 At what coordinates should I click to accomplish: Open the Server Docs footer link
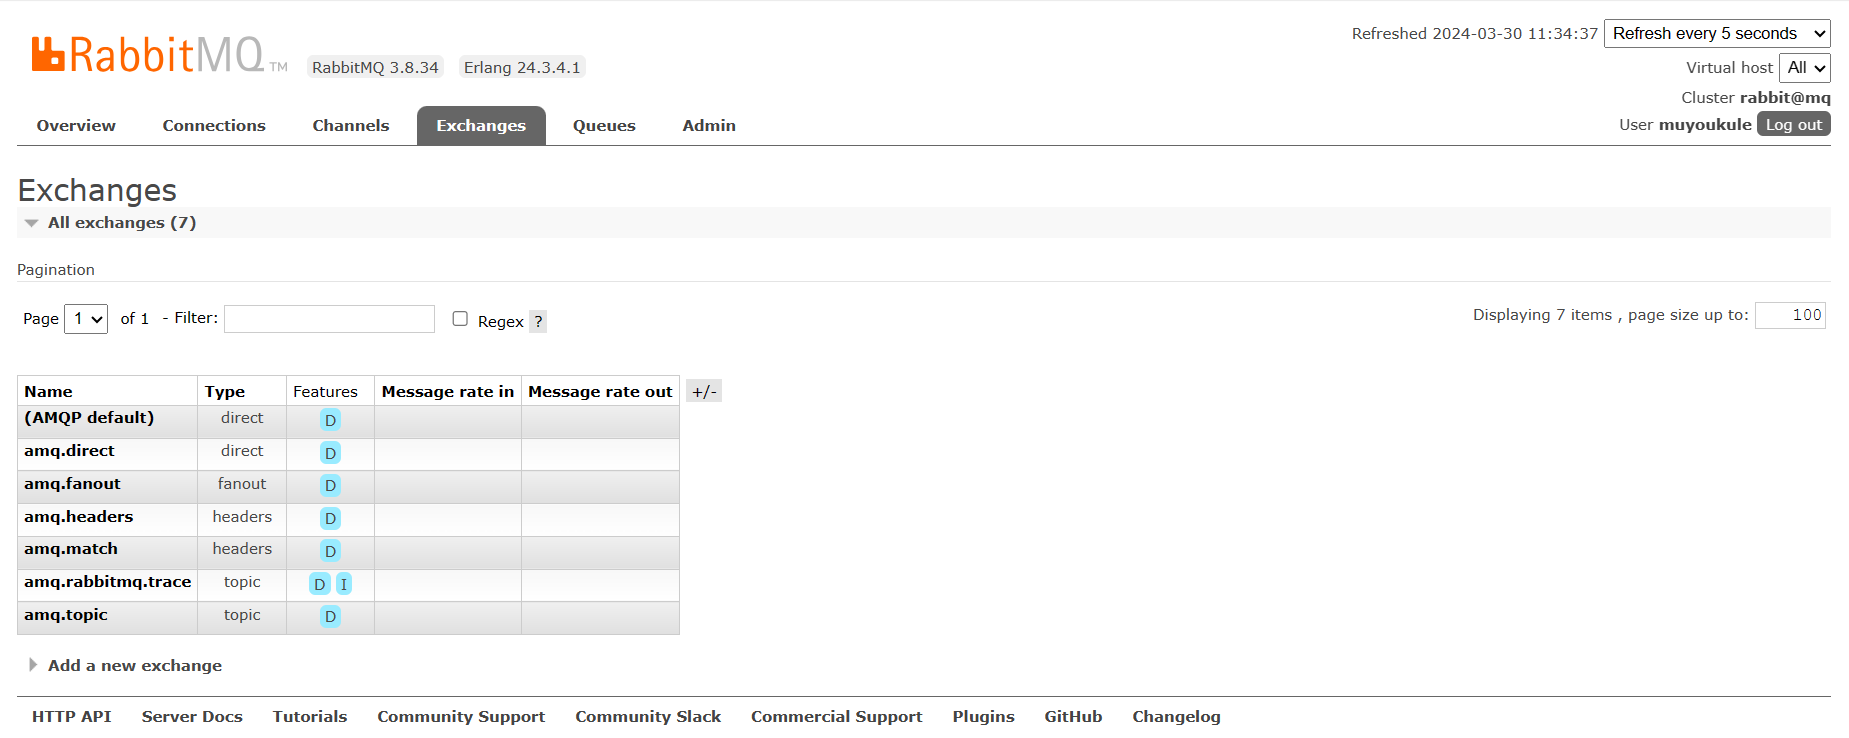[x=192, y=717]
